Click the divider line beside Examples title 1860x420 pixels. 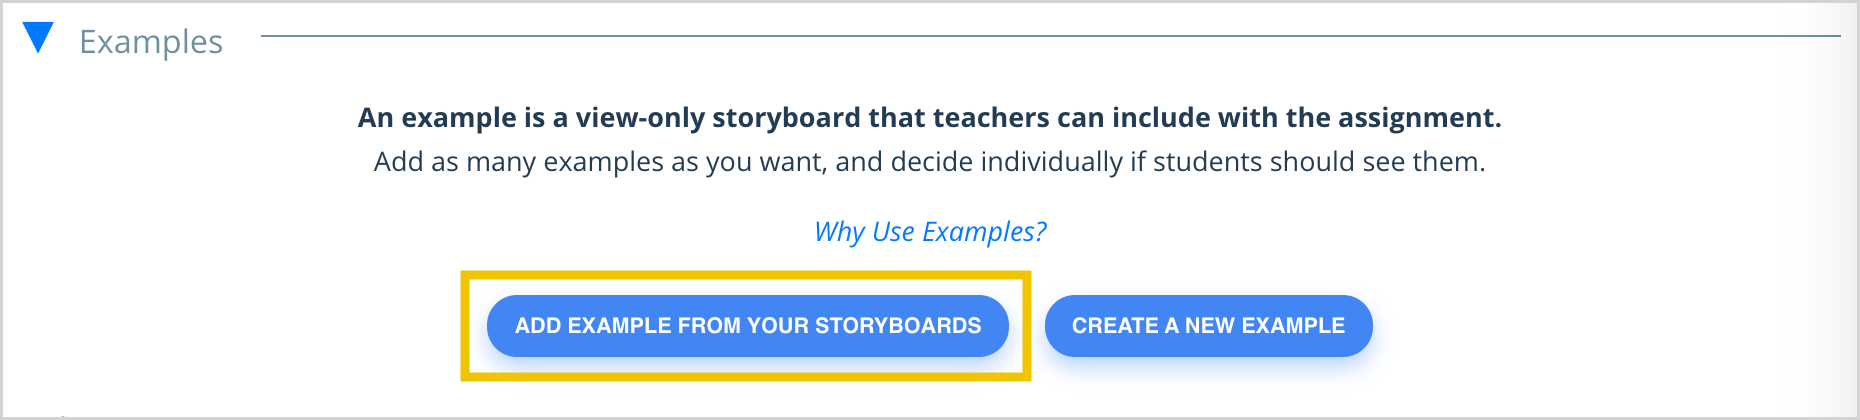[1050, 36]
